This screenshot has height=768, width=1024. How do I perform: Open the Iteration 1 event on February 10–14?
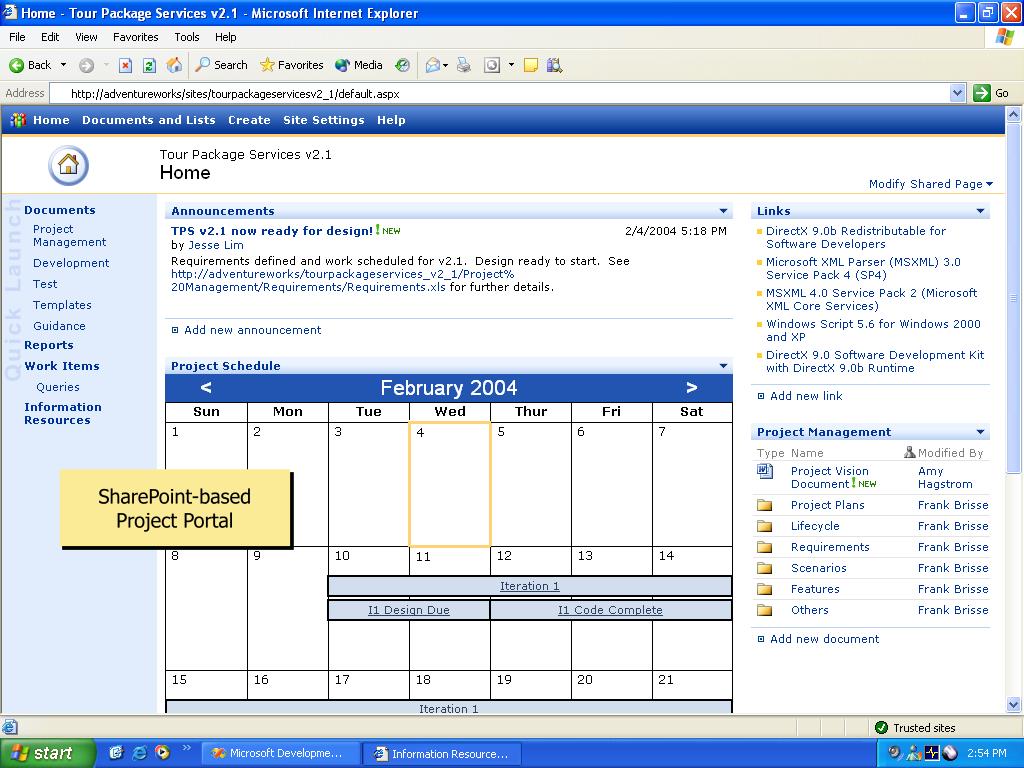click(530, 586)
